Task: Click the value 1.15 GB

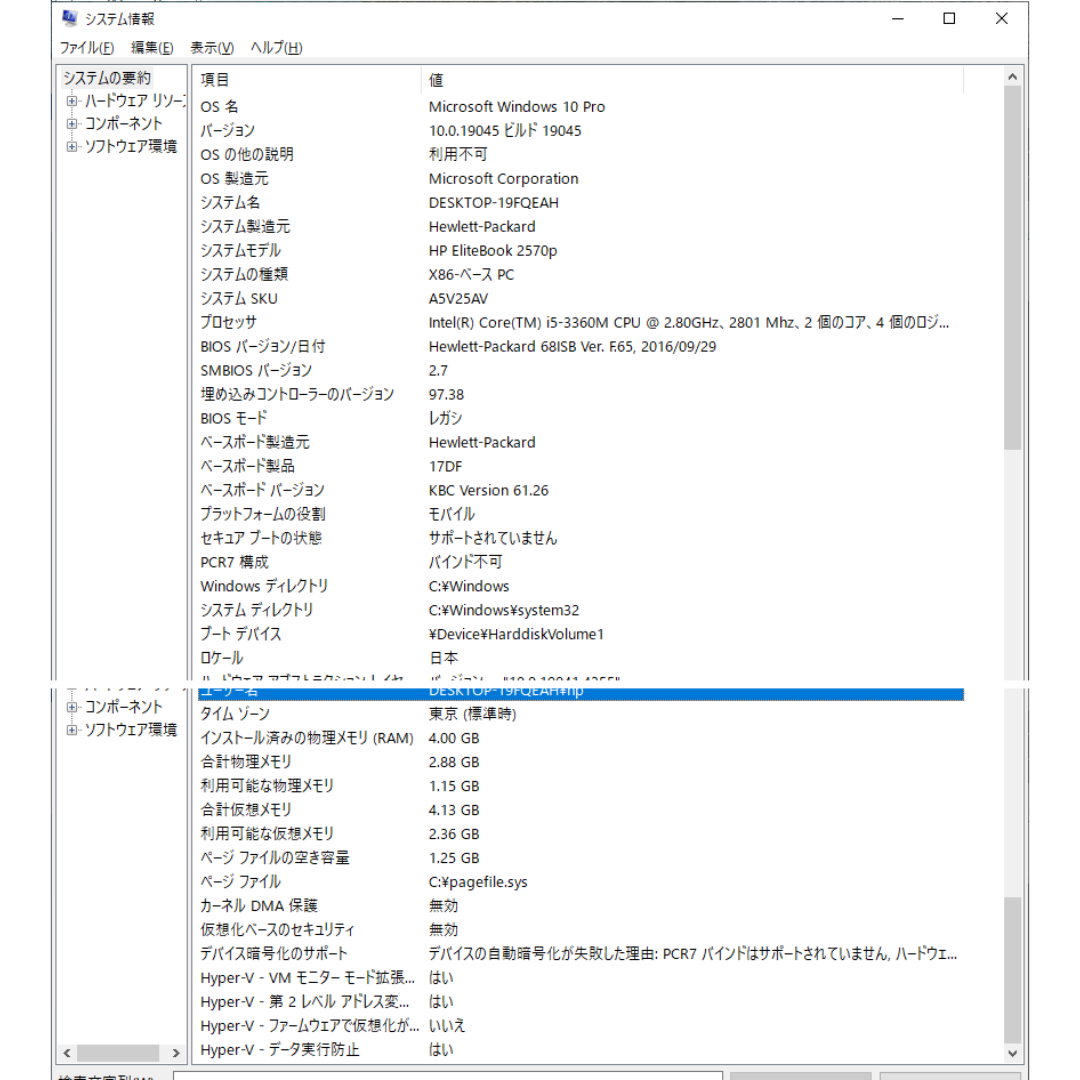Action: pyautogui.click(x=454, y=786)
